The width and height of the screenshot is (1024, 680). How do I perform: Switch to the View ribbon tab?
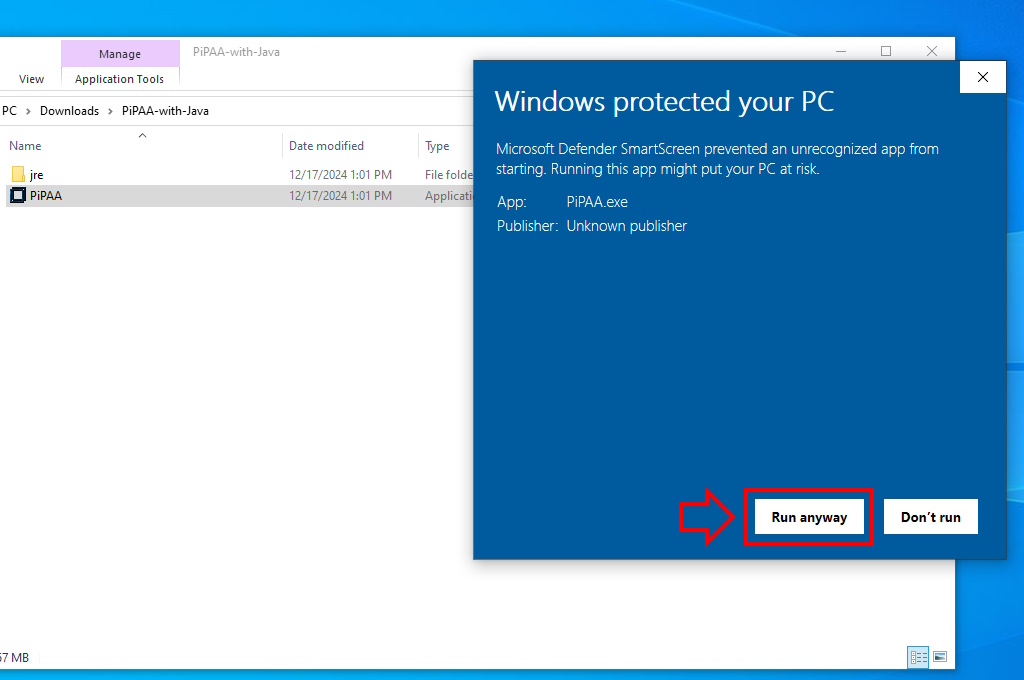point(31,79)
